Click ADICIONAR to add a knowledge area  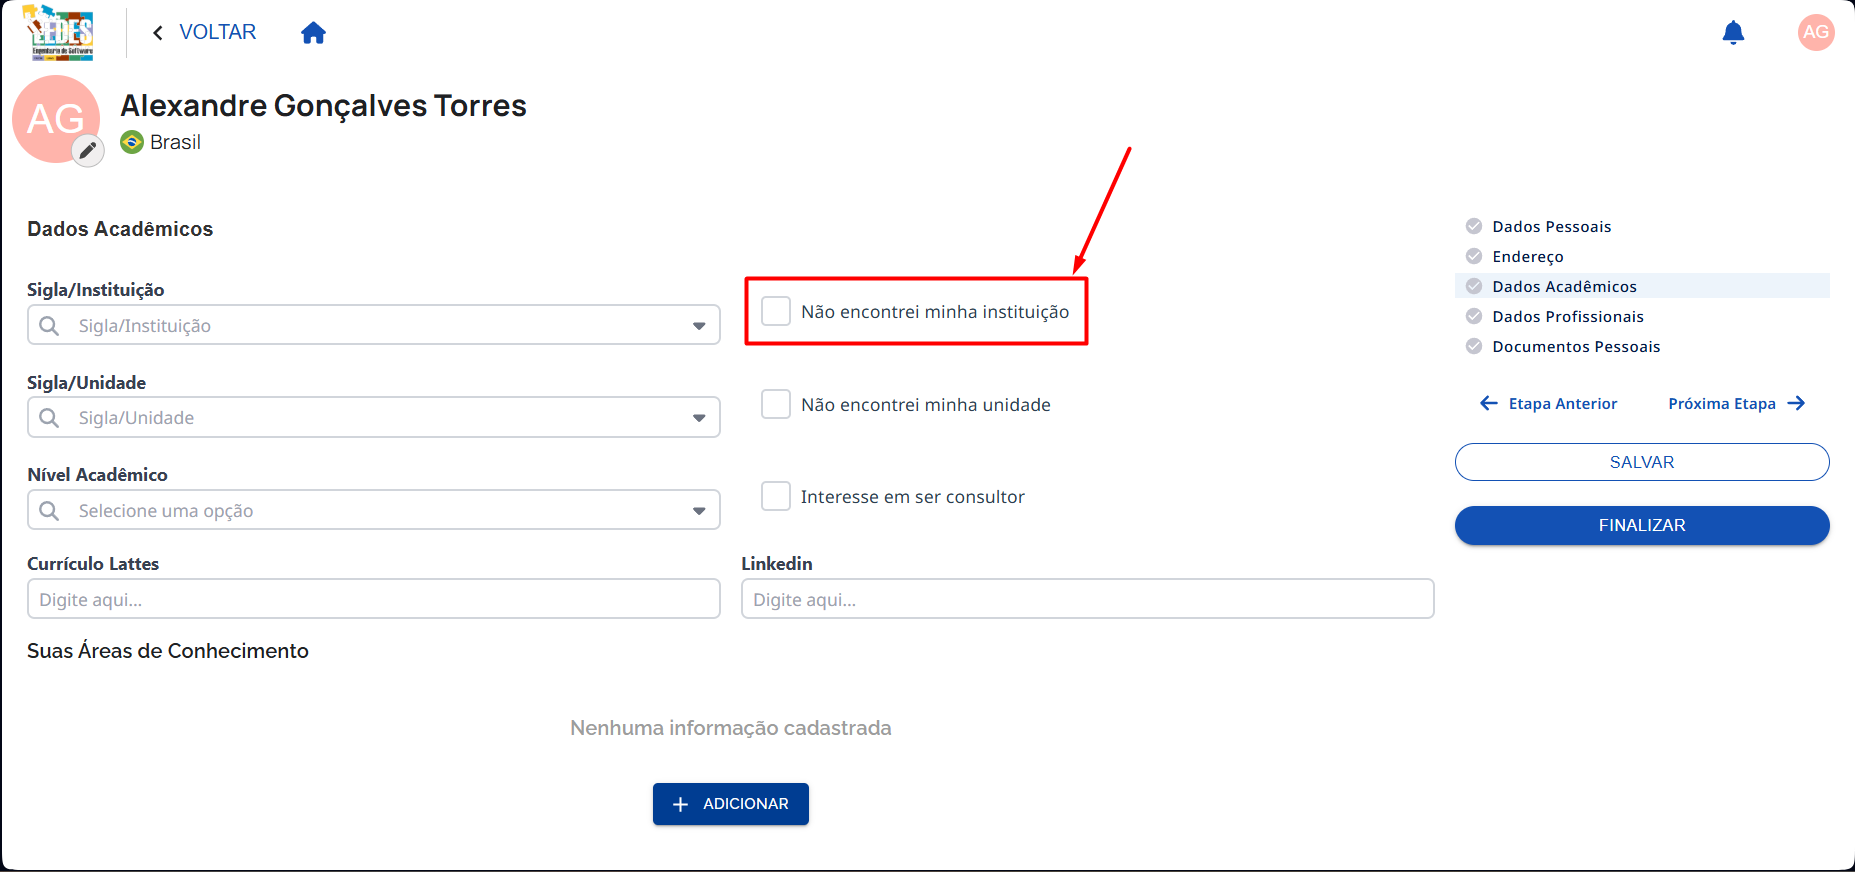(x=731, y=804)
